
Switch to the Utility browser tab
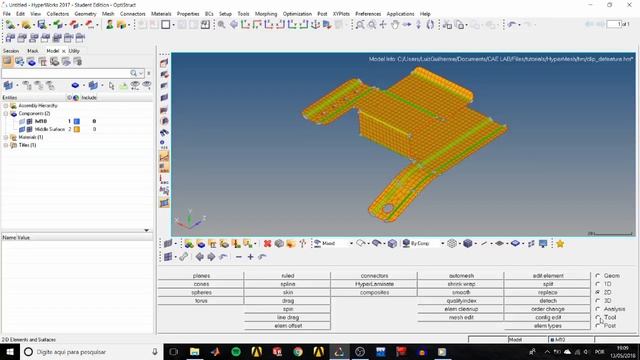74,51
